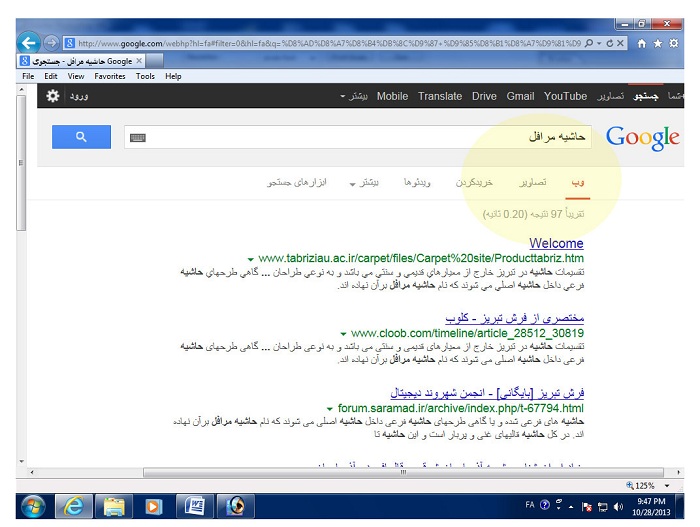Expand arrow beside cloob.com URL

(343, 334)
